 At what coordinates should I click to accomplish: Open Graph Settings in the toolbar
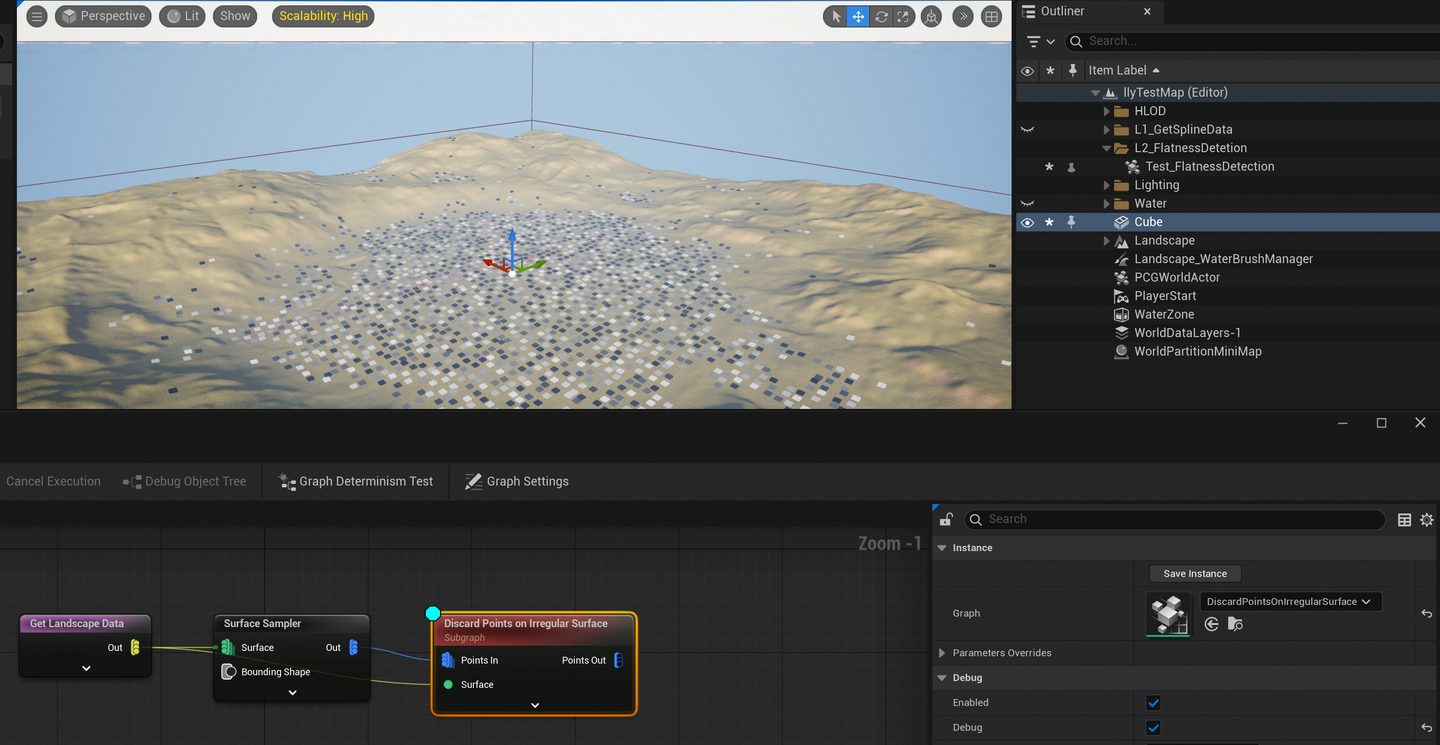[517, 481]
